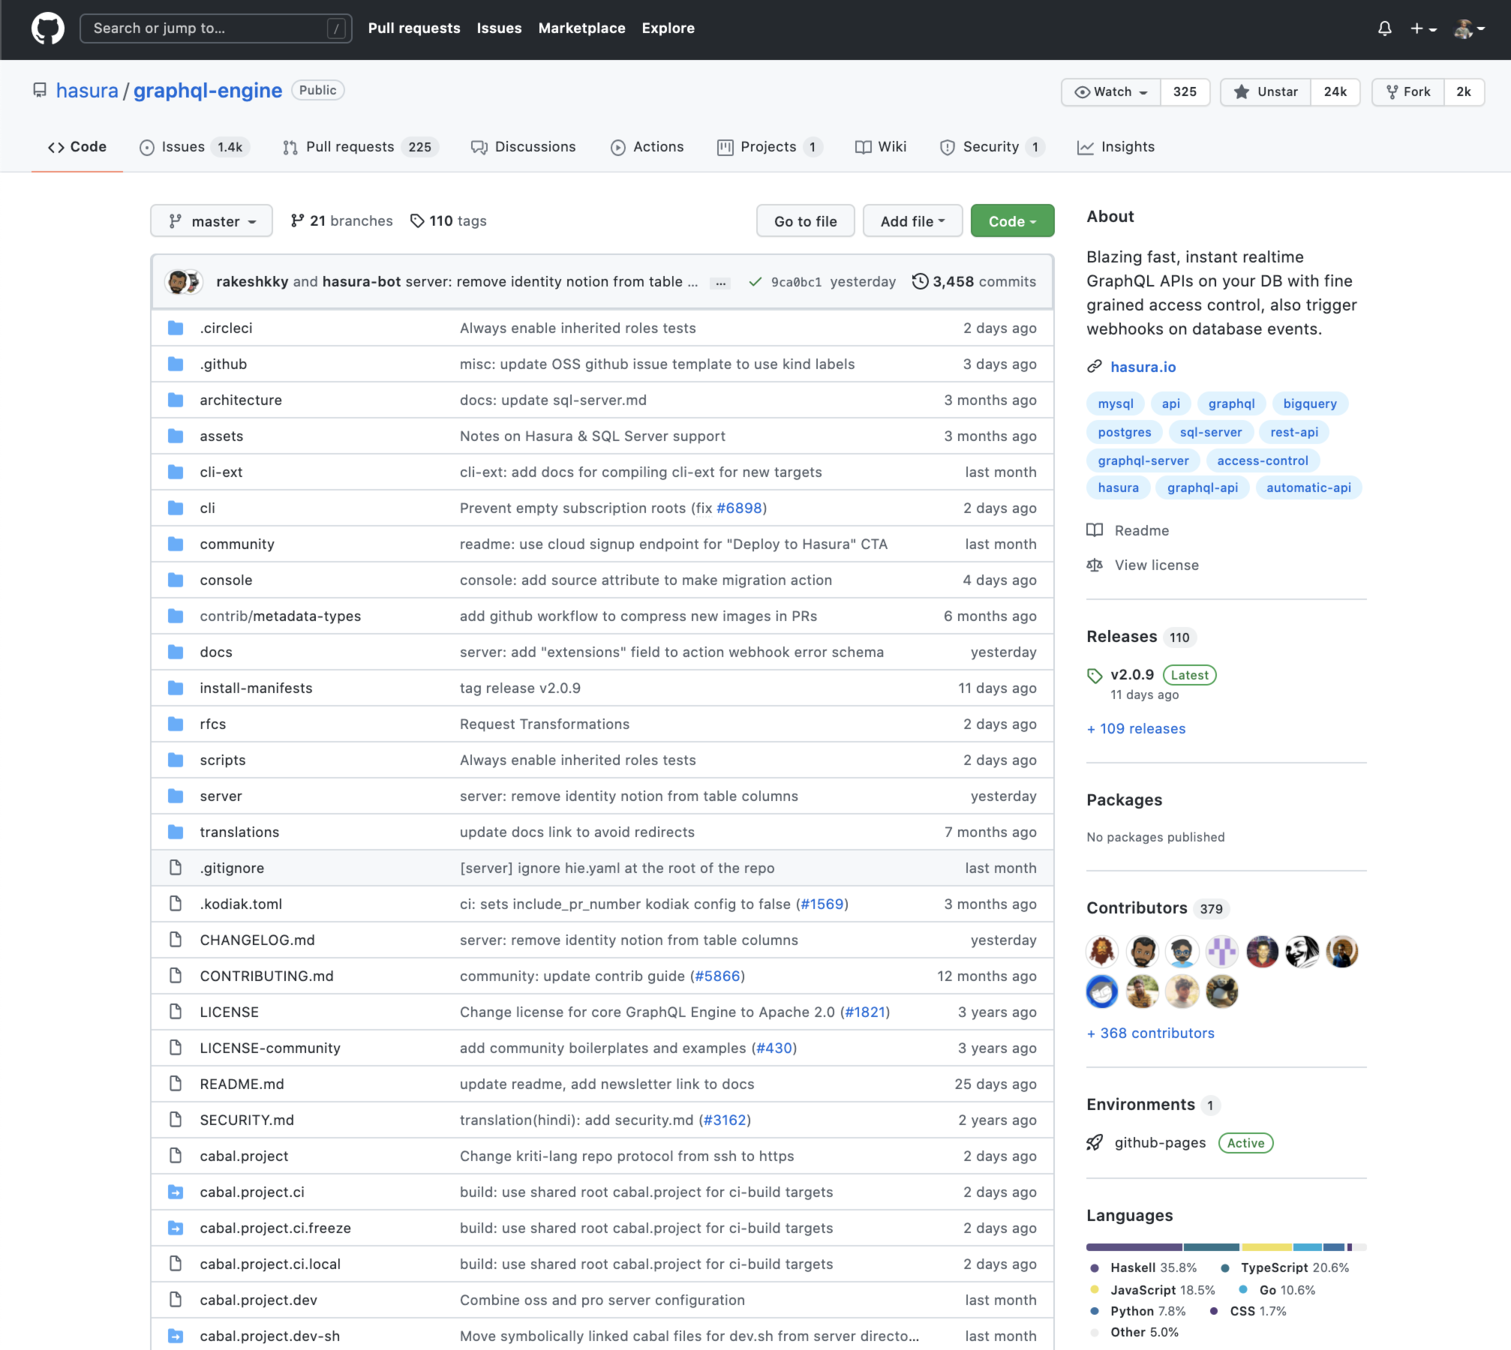Screen dimensions: 1511x1350
Task: Click the architecture folder icon
Action: (x=176, y=400)
